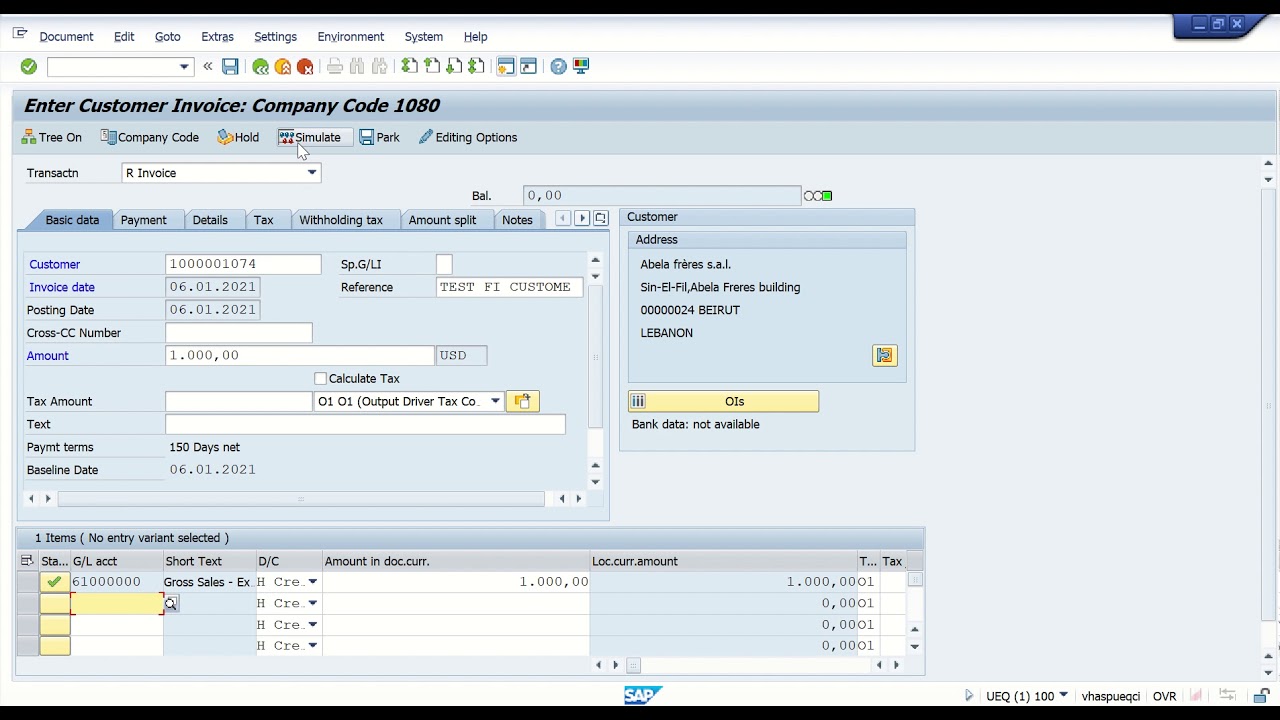Open the Goto menu
The height and width of the screenshot is (720, 1280).
[x=168, y=37]
